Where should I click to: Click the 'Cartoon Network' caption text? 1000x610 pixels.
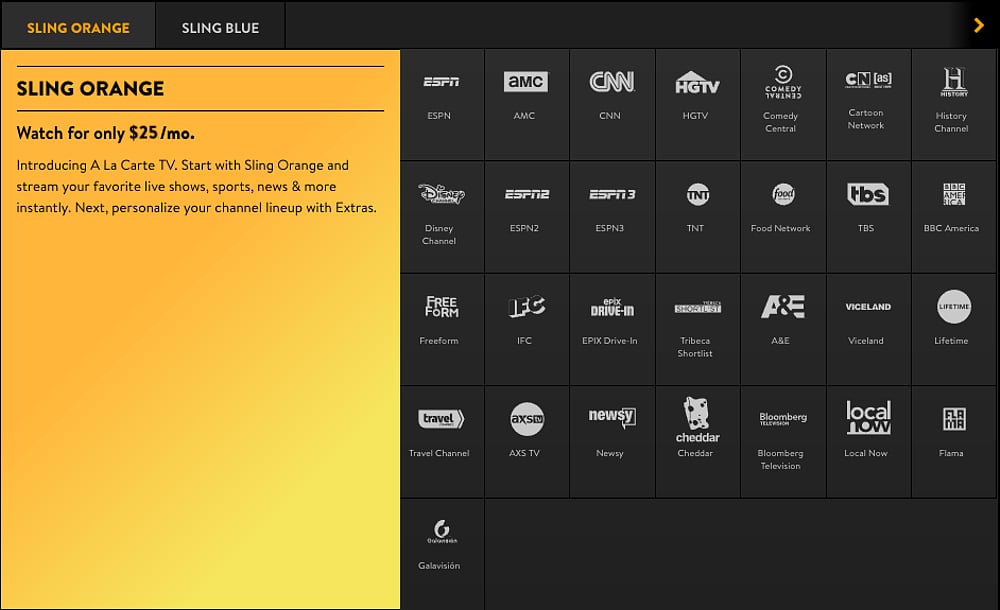(865, 119)
